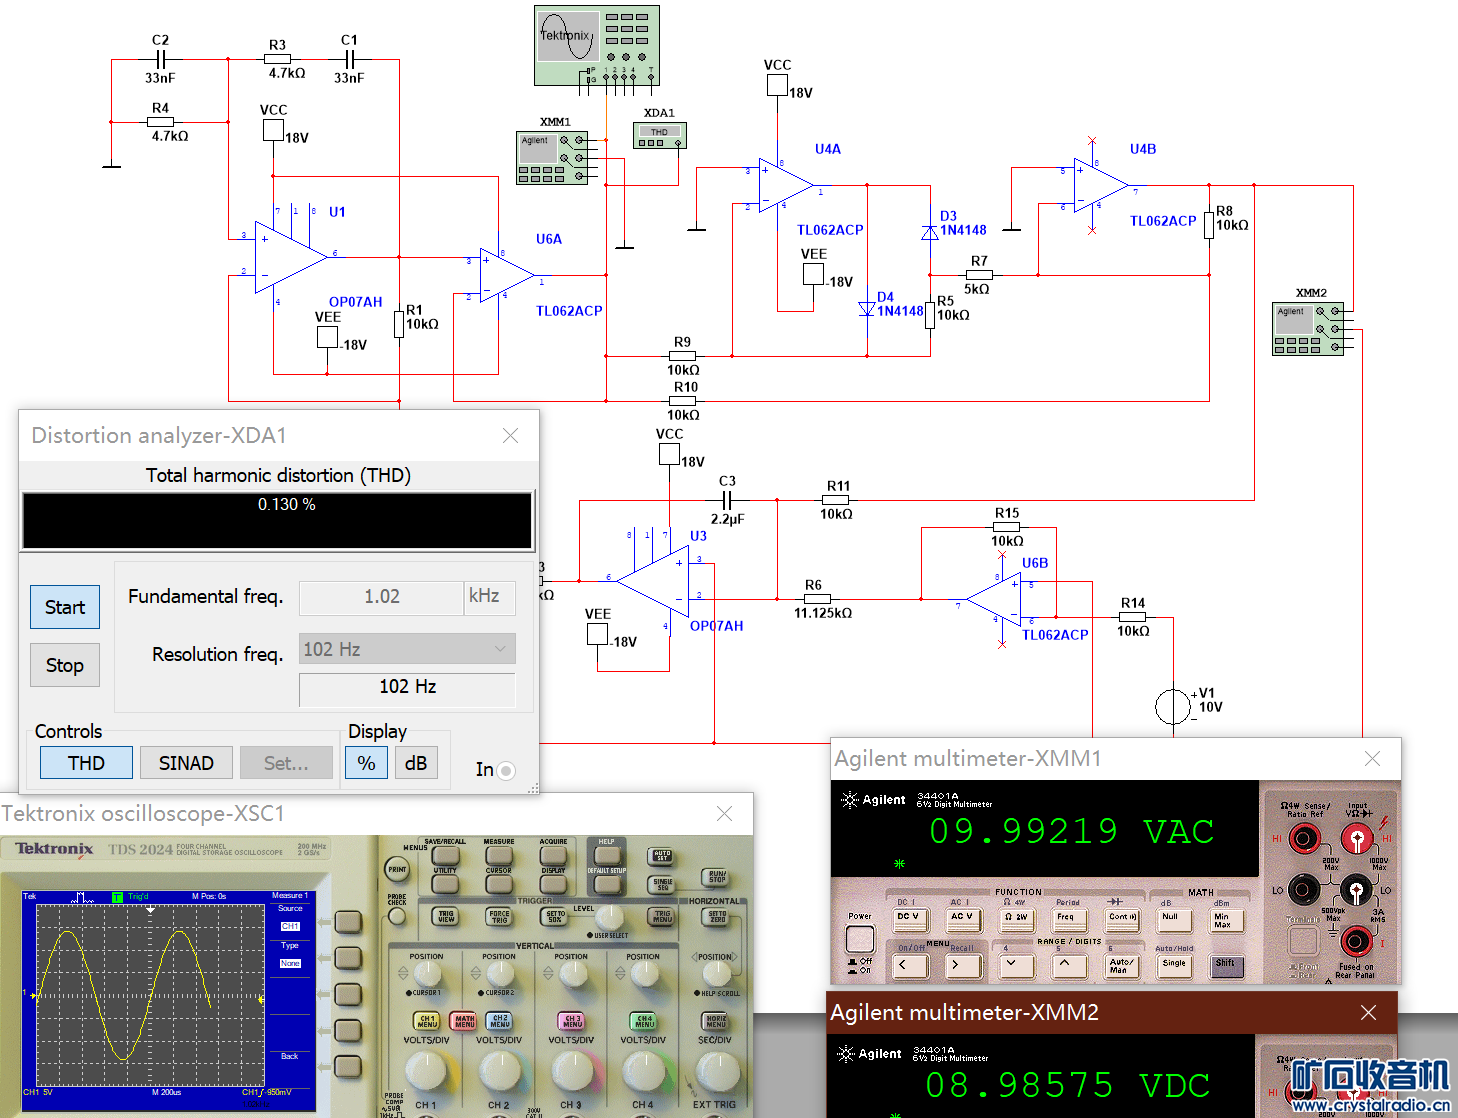
Task: Open the oscilloscope CURSOR menu
Action: coord(499,883)
